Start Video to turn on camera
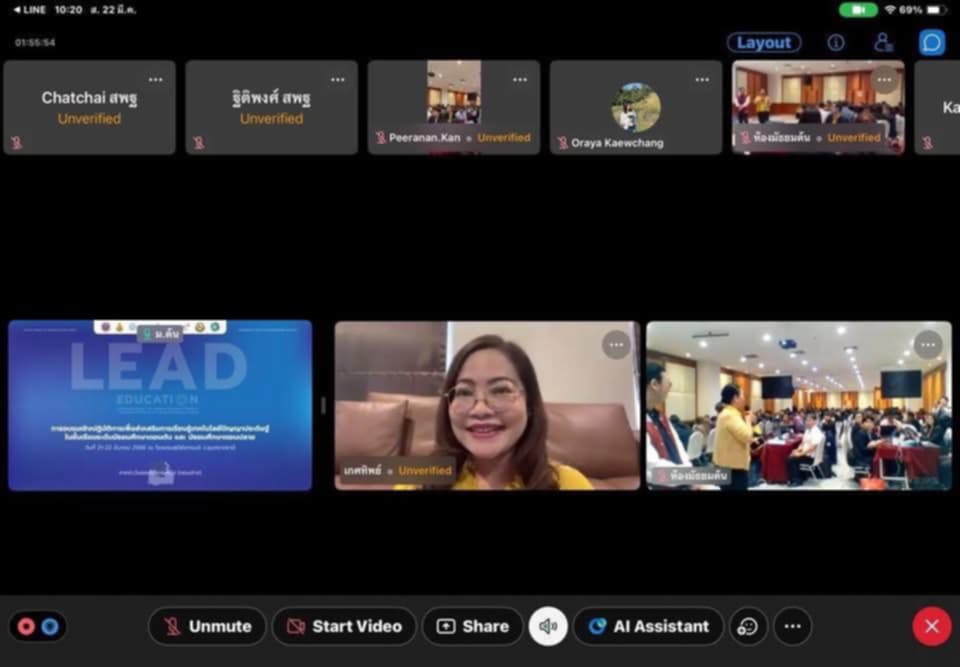This screenshot has height=667, width=960. tap(344, 626)
